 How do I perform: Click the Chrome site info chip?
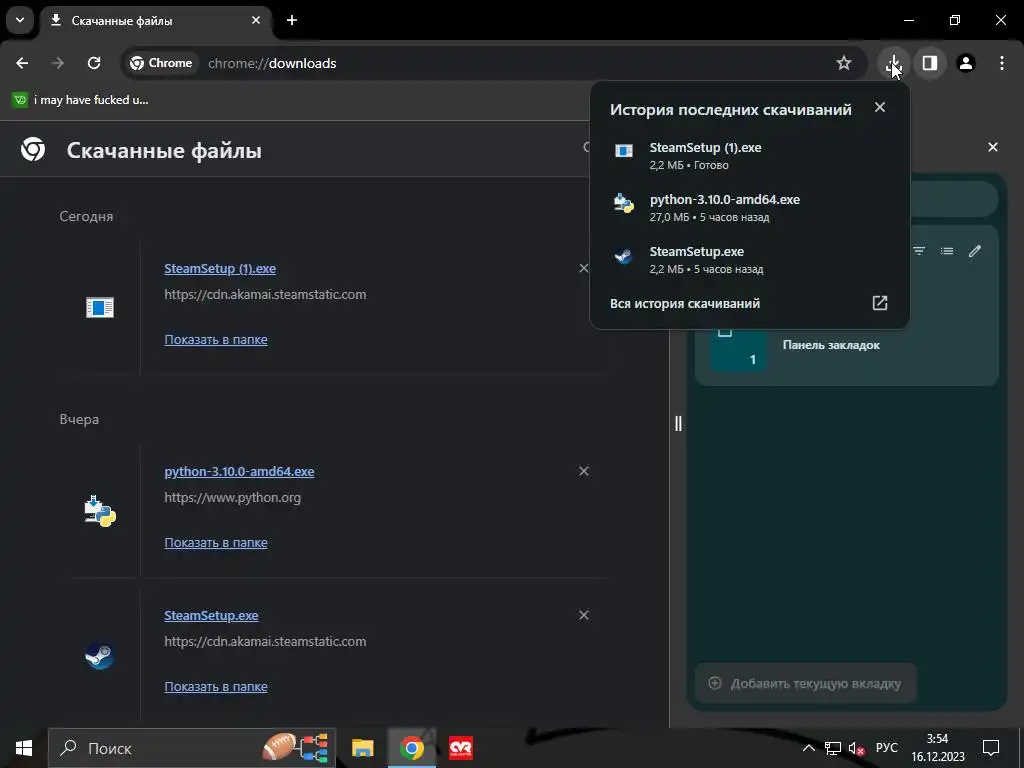[161, 63]
